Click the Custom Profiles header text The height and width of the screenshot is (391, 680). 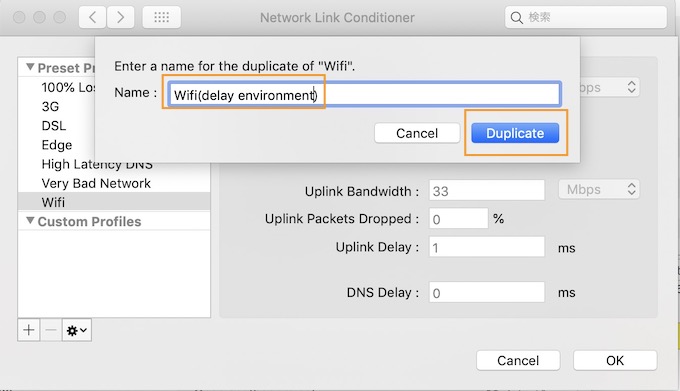tap(89, 222)
